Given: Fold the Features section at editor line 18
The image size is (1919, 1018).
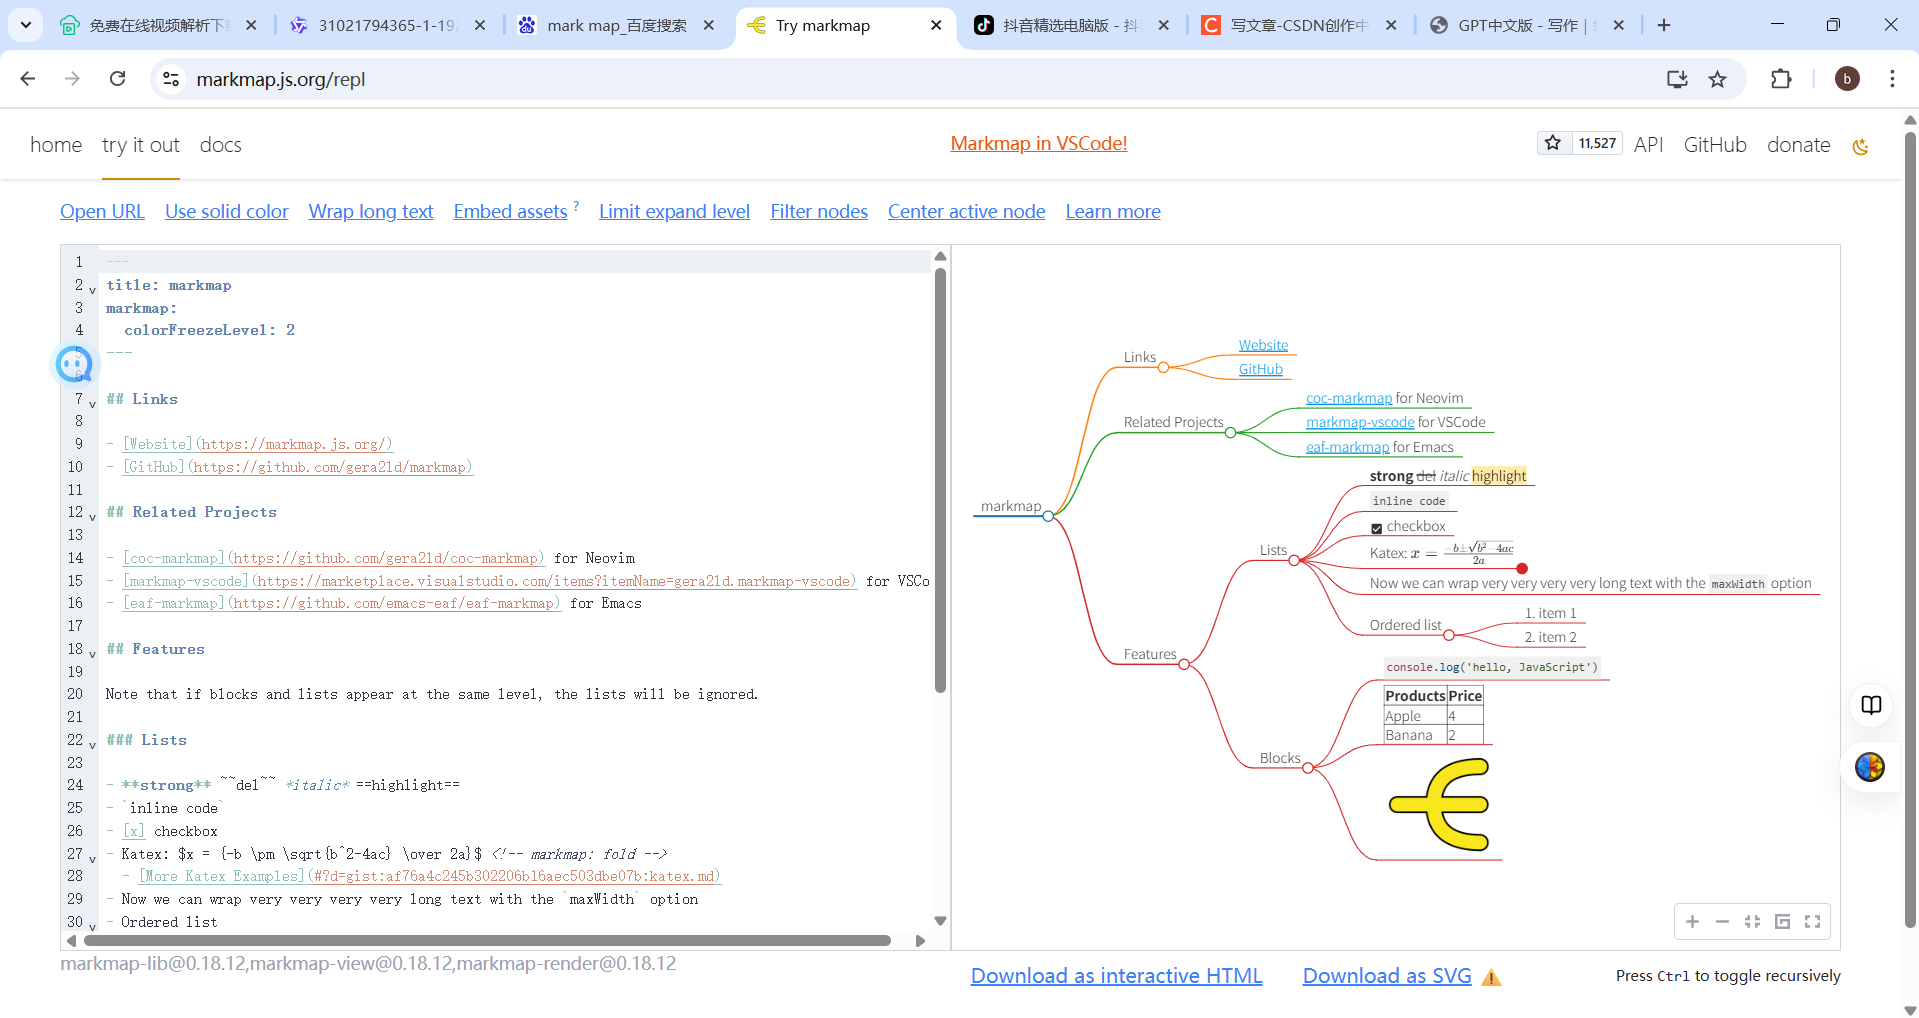Looking at the screenshot, I should (x=92, y=654).
